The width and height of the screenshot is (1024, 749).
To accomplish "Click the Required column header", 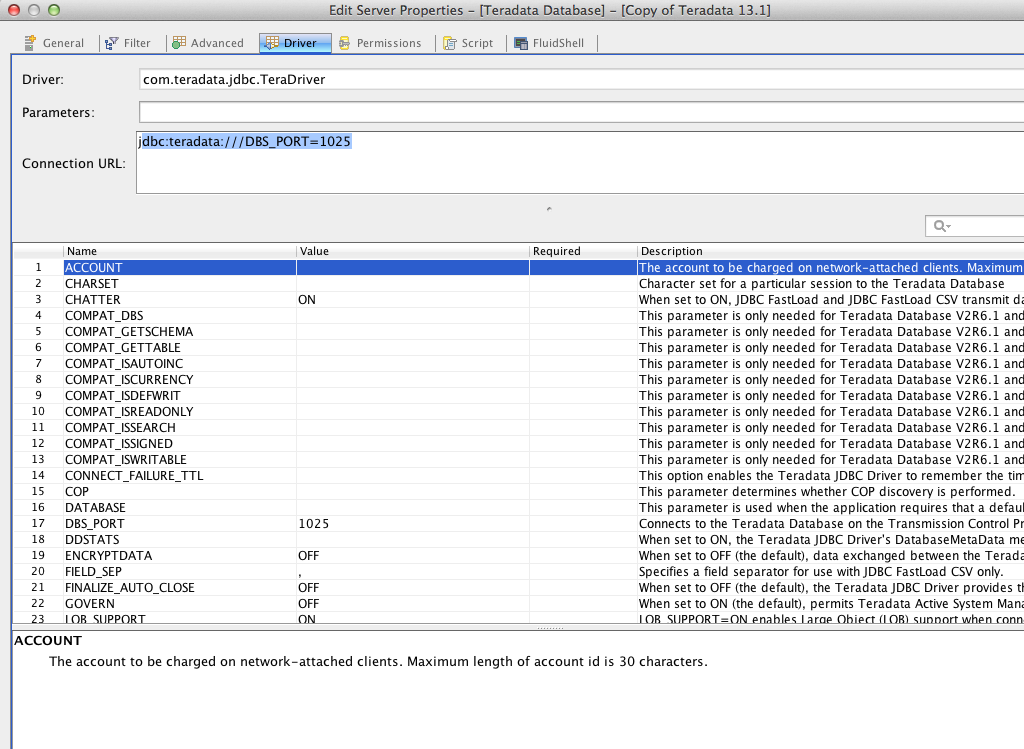I will point(583,251).
